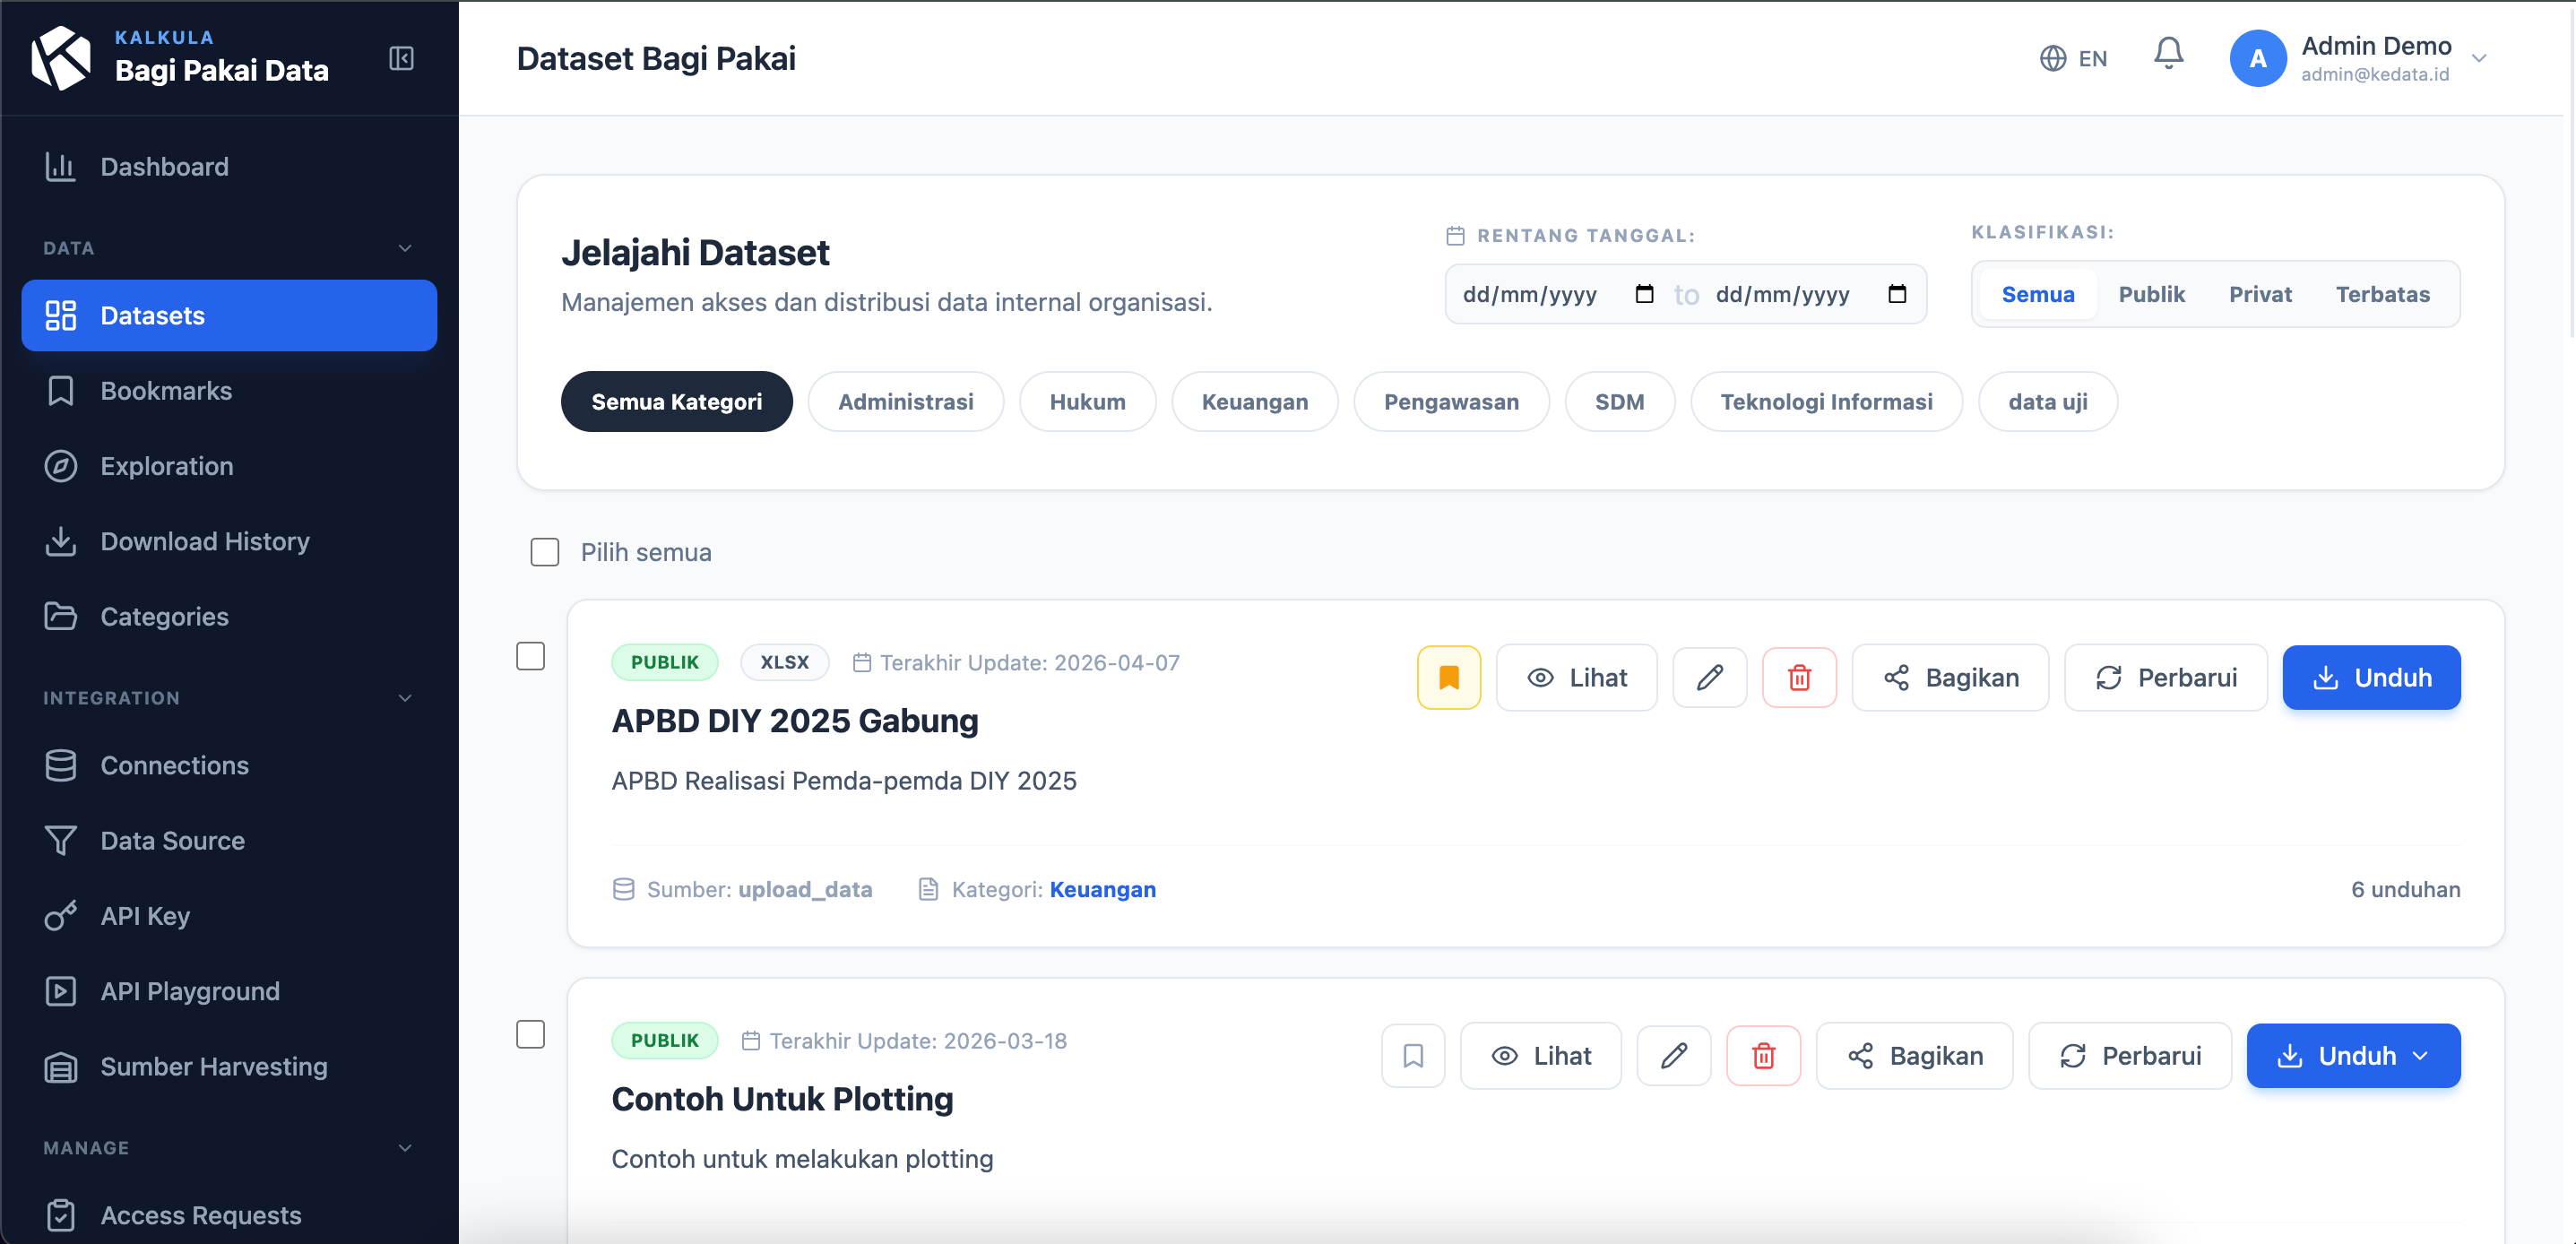Select the Hukum category filter
The height and width of the screenshot is (1244, 2576).
[x=1087, y=401]
